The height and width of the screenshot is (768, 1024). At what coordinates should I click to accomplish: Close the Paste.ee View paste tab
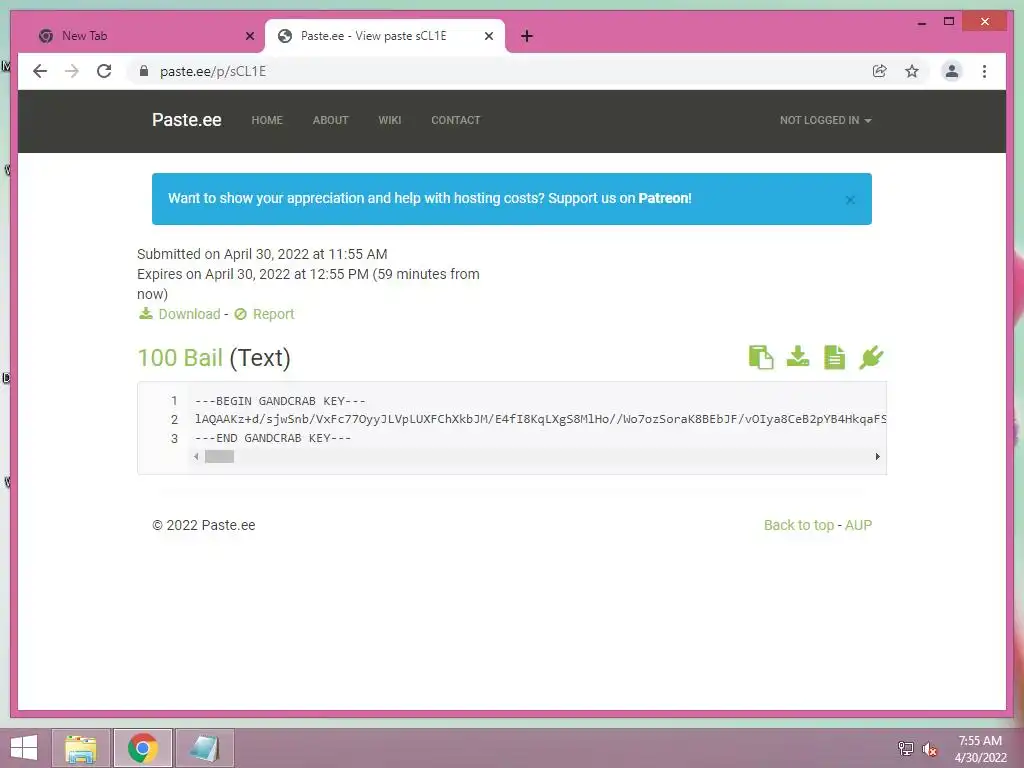point(488,36)
